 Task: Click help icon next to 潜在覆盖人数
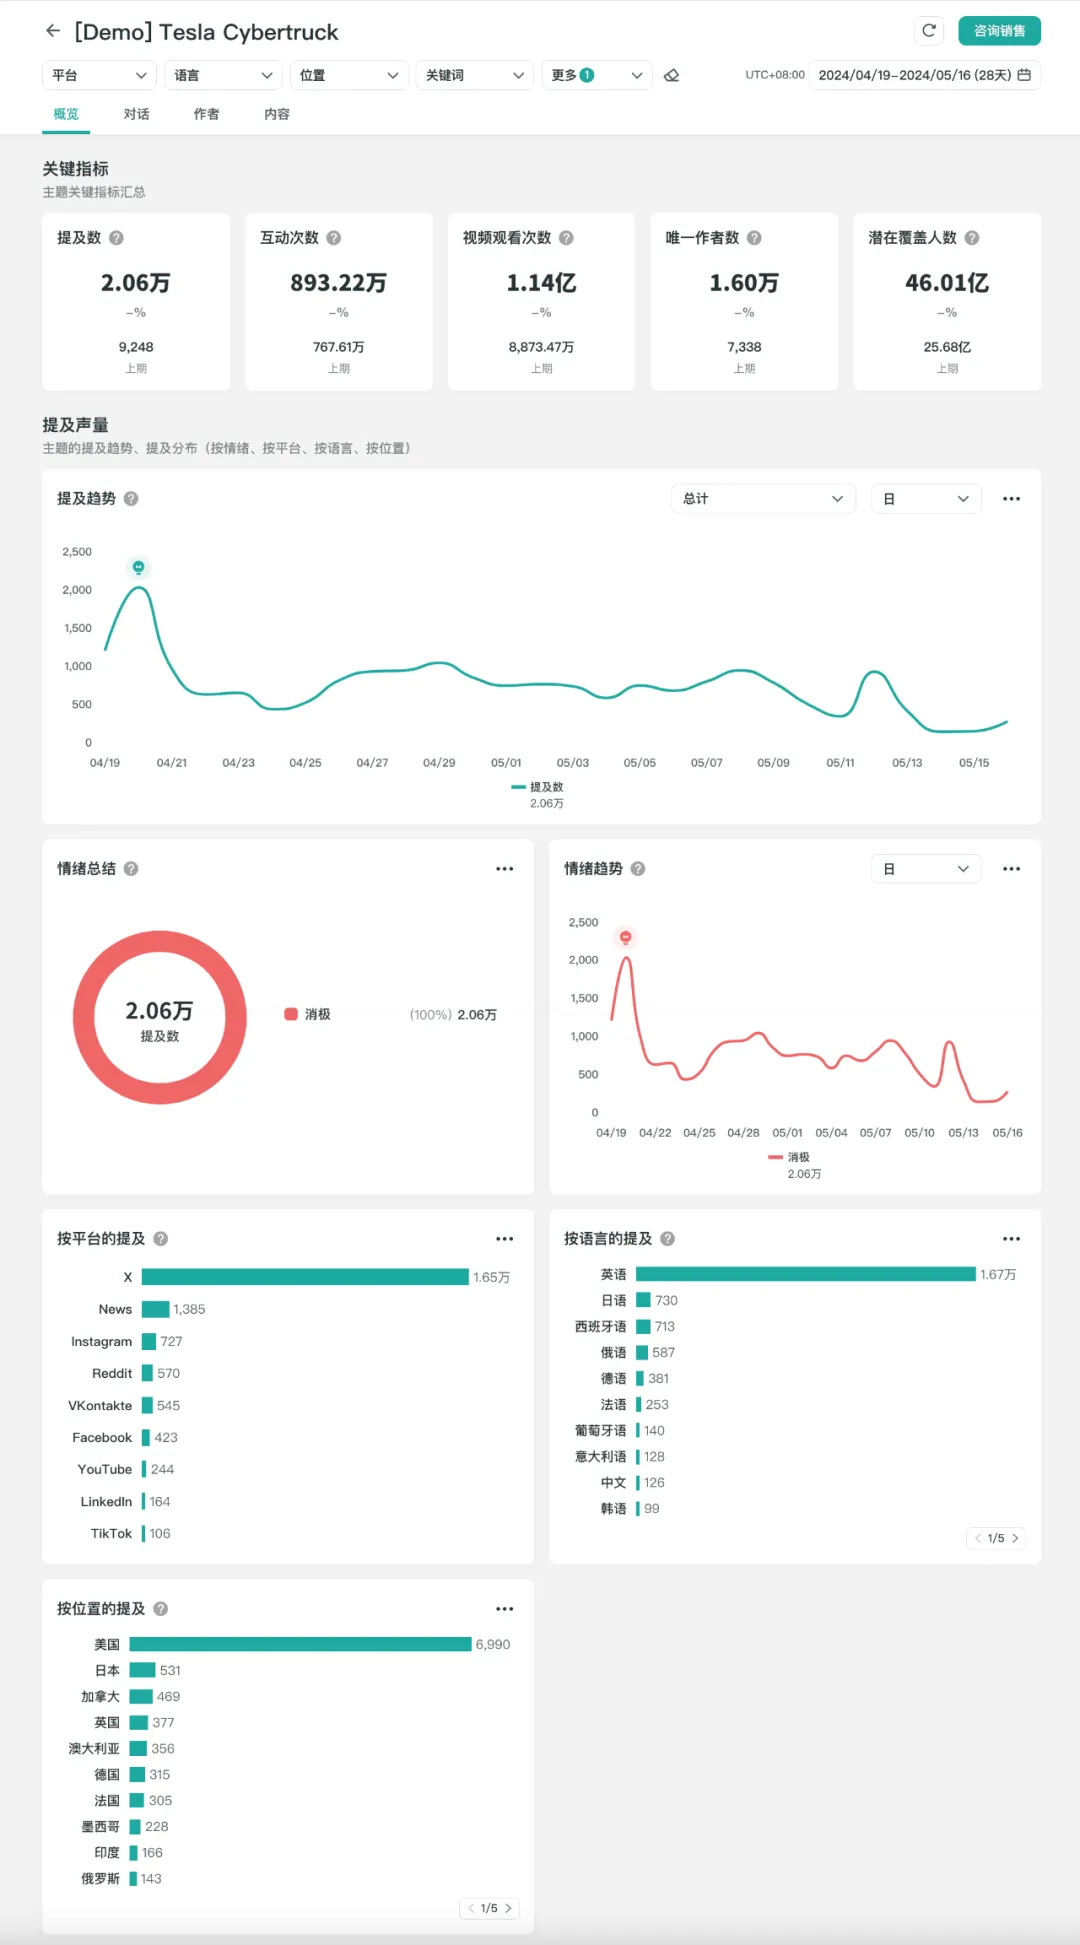(x=972, y=238)
